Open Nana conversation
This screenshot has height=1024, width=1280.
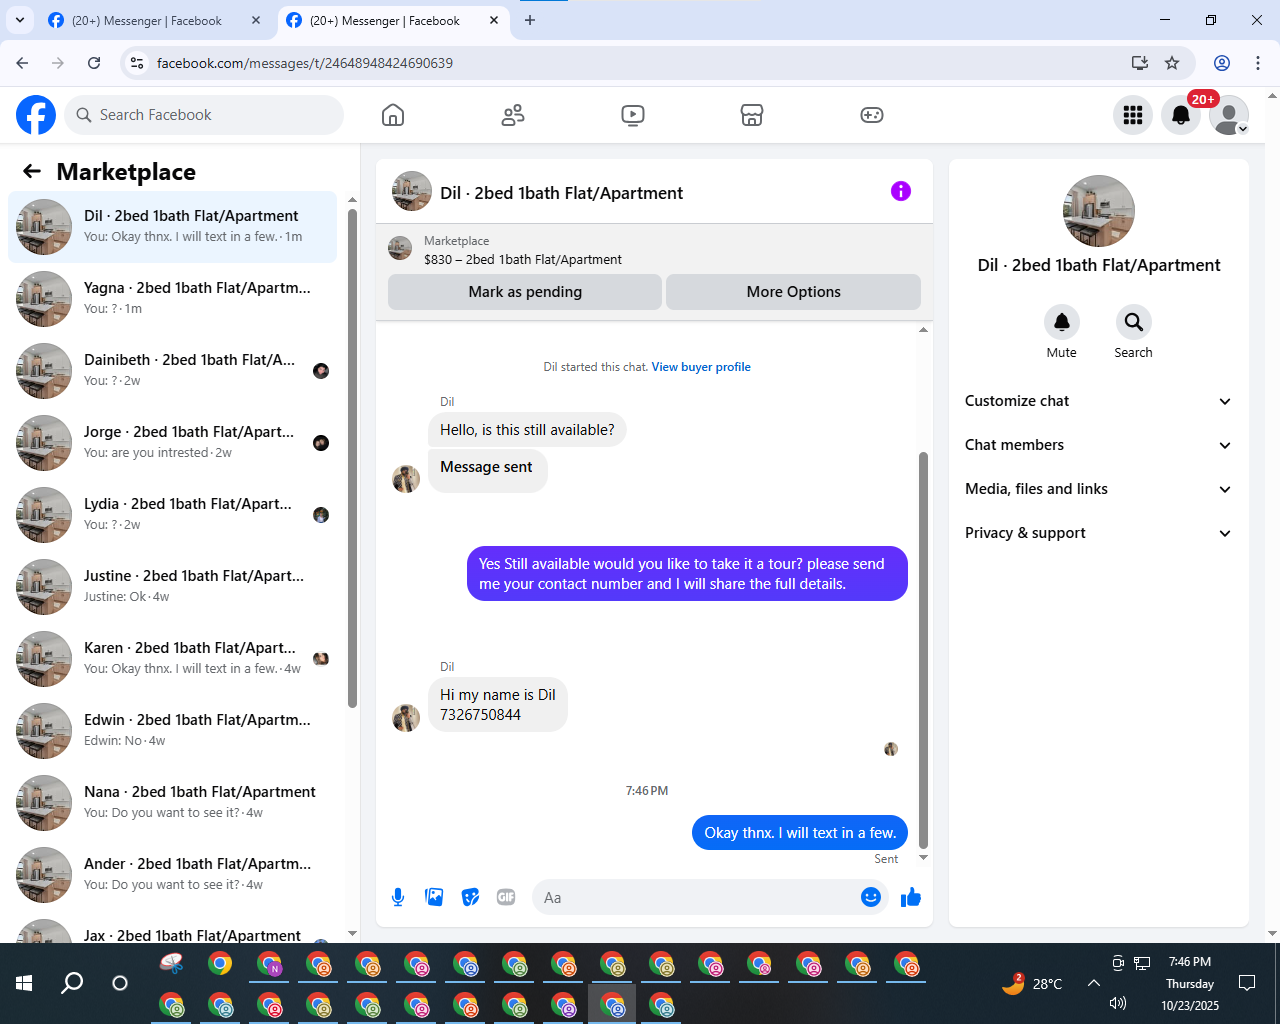(x=173, y=803)
